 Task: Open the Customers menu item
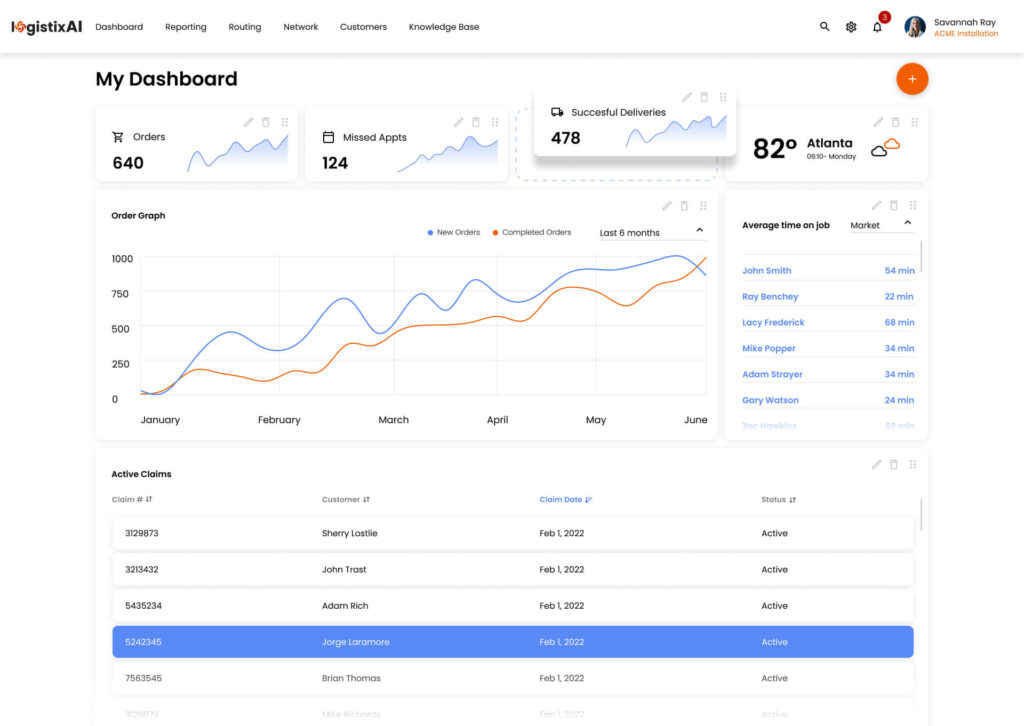point(363,27)
